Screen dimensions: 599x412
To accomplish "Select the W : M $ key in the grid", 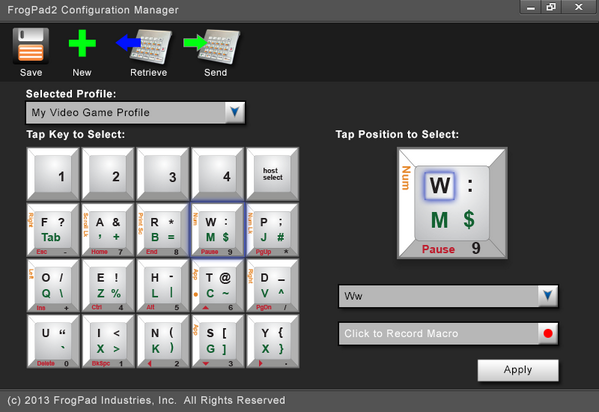I will click(218, 230).
